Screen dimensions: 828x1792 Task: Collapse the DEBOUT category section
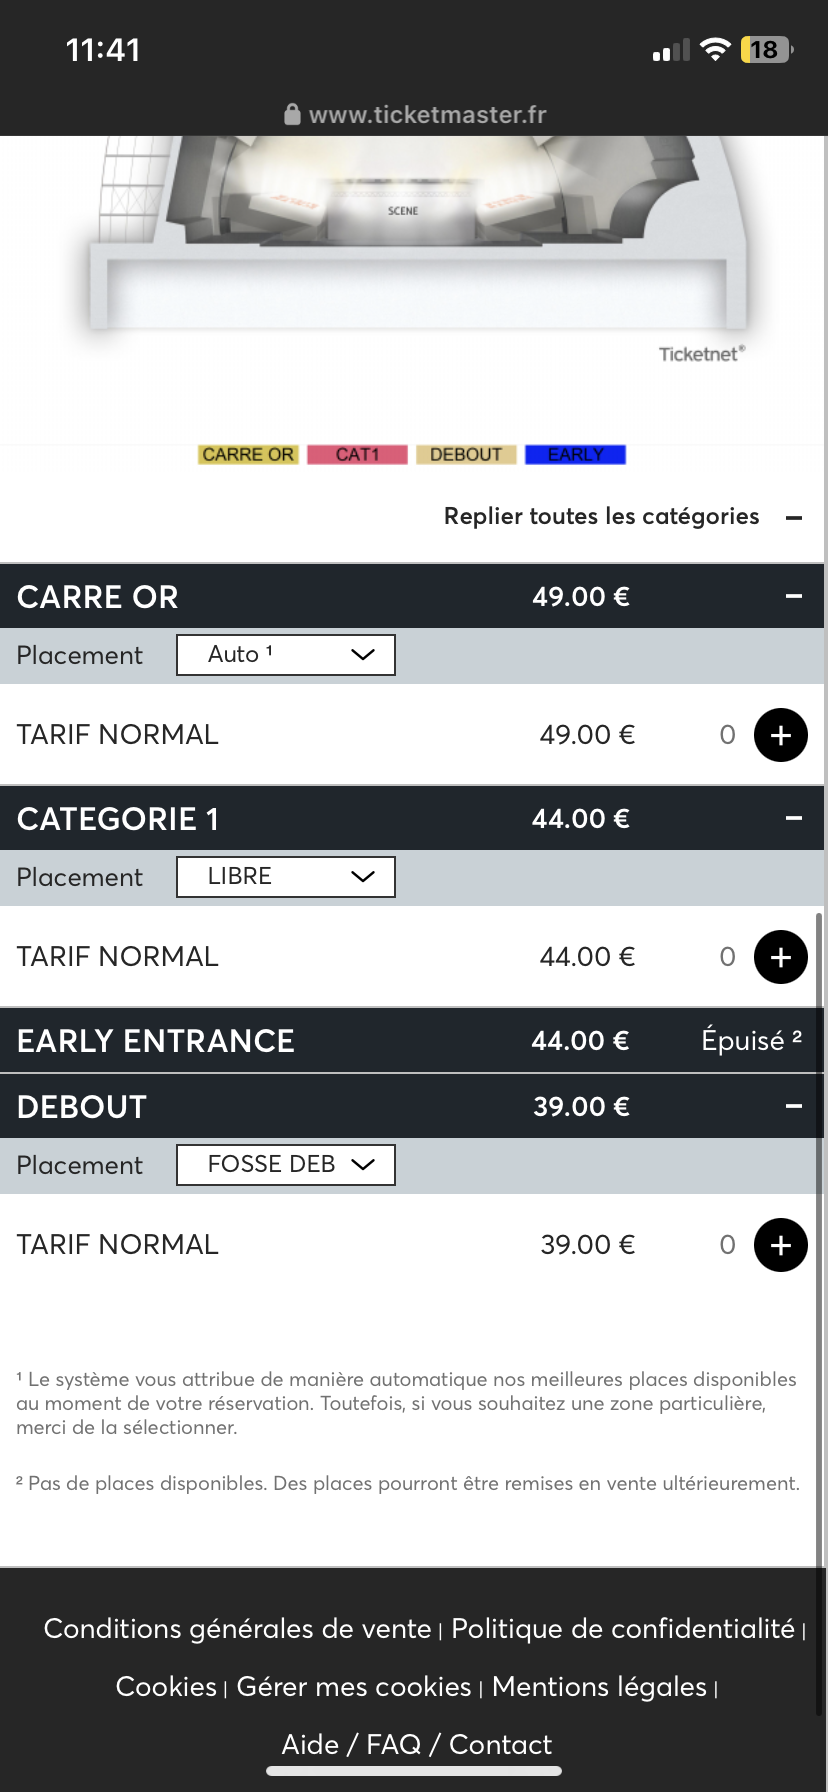click(x=794, y=1107)
